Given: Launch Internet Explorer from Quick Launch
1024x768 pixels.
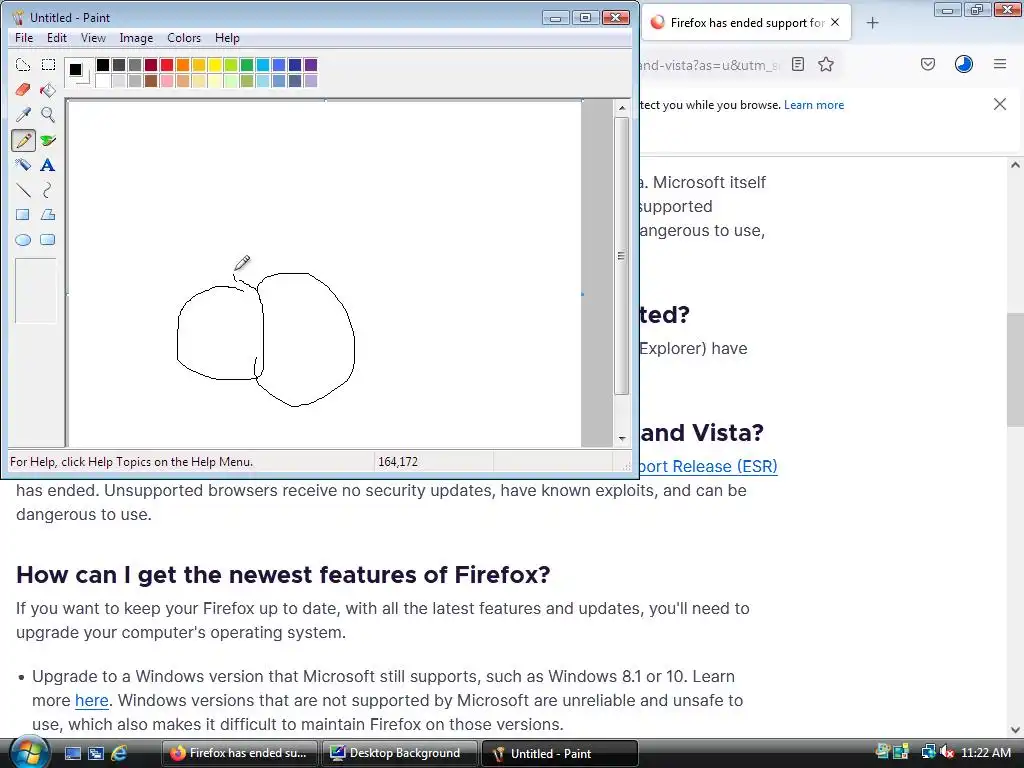Looking at the screenshot, I should (x=119, y=753).
